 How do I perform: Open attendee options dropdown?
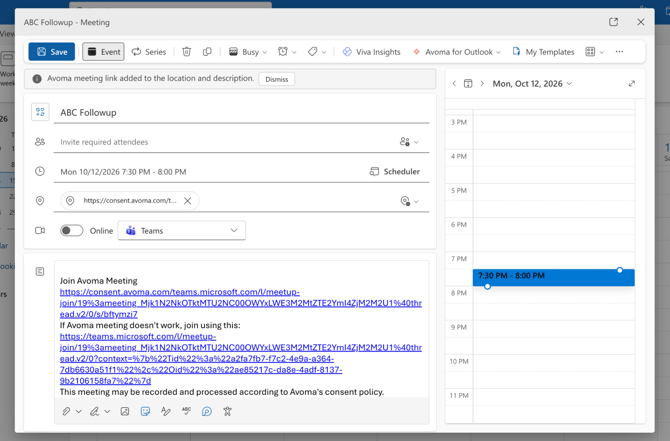pyautogui.click(x=409, y=142)
